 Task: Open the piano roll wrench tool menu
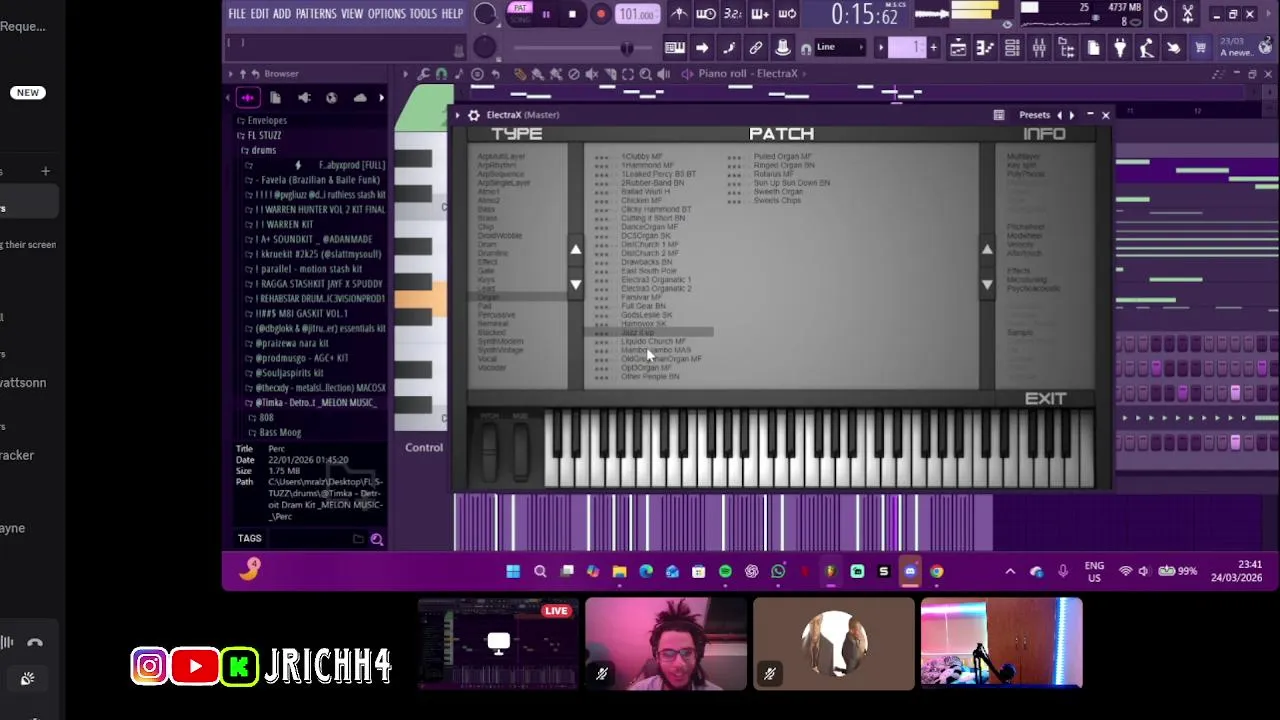tap(423, 74)
